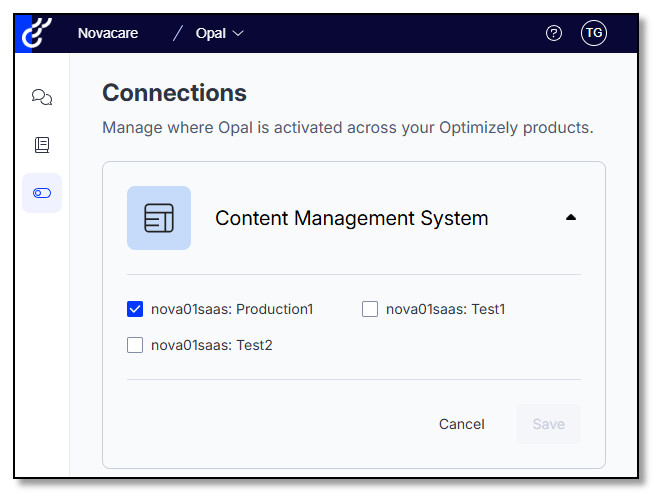653x493 pixels.
Task: Click the nova01saas: Test2 label
Action: 212,345
